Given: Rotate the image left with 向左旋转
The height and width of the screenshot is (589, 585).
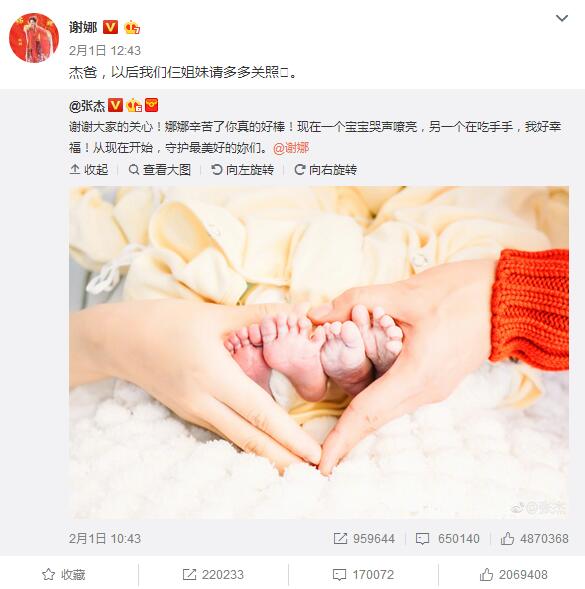Looking at the screenshot, I should 242,170.
